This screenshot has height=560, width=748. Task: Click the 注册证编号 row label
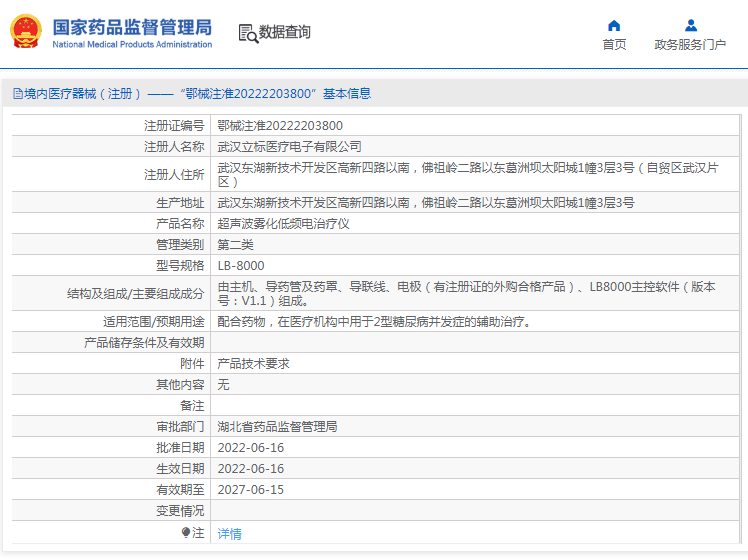click(174, 125)
